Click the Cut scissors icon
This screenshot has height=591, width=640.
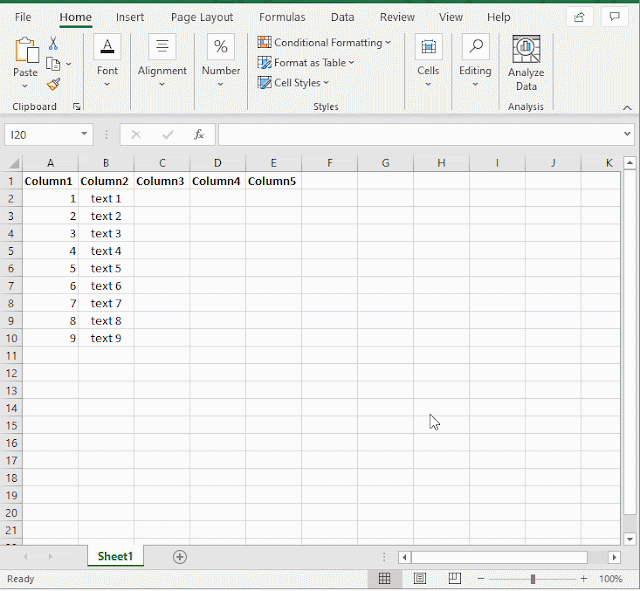click(53, 43)
